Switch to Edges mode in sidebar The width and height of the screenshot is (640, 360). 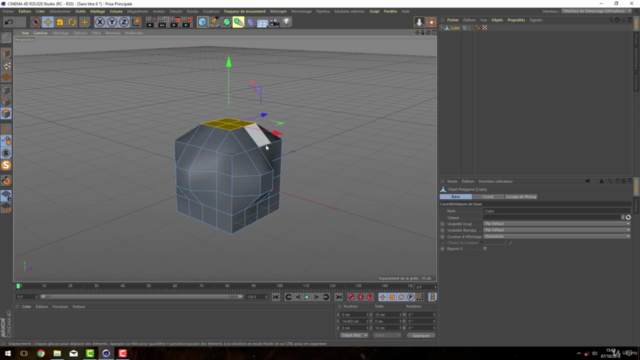point(6,102)
